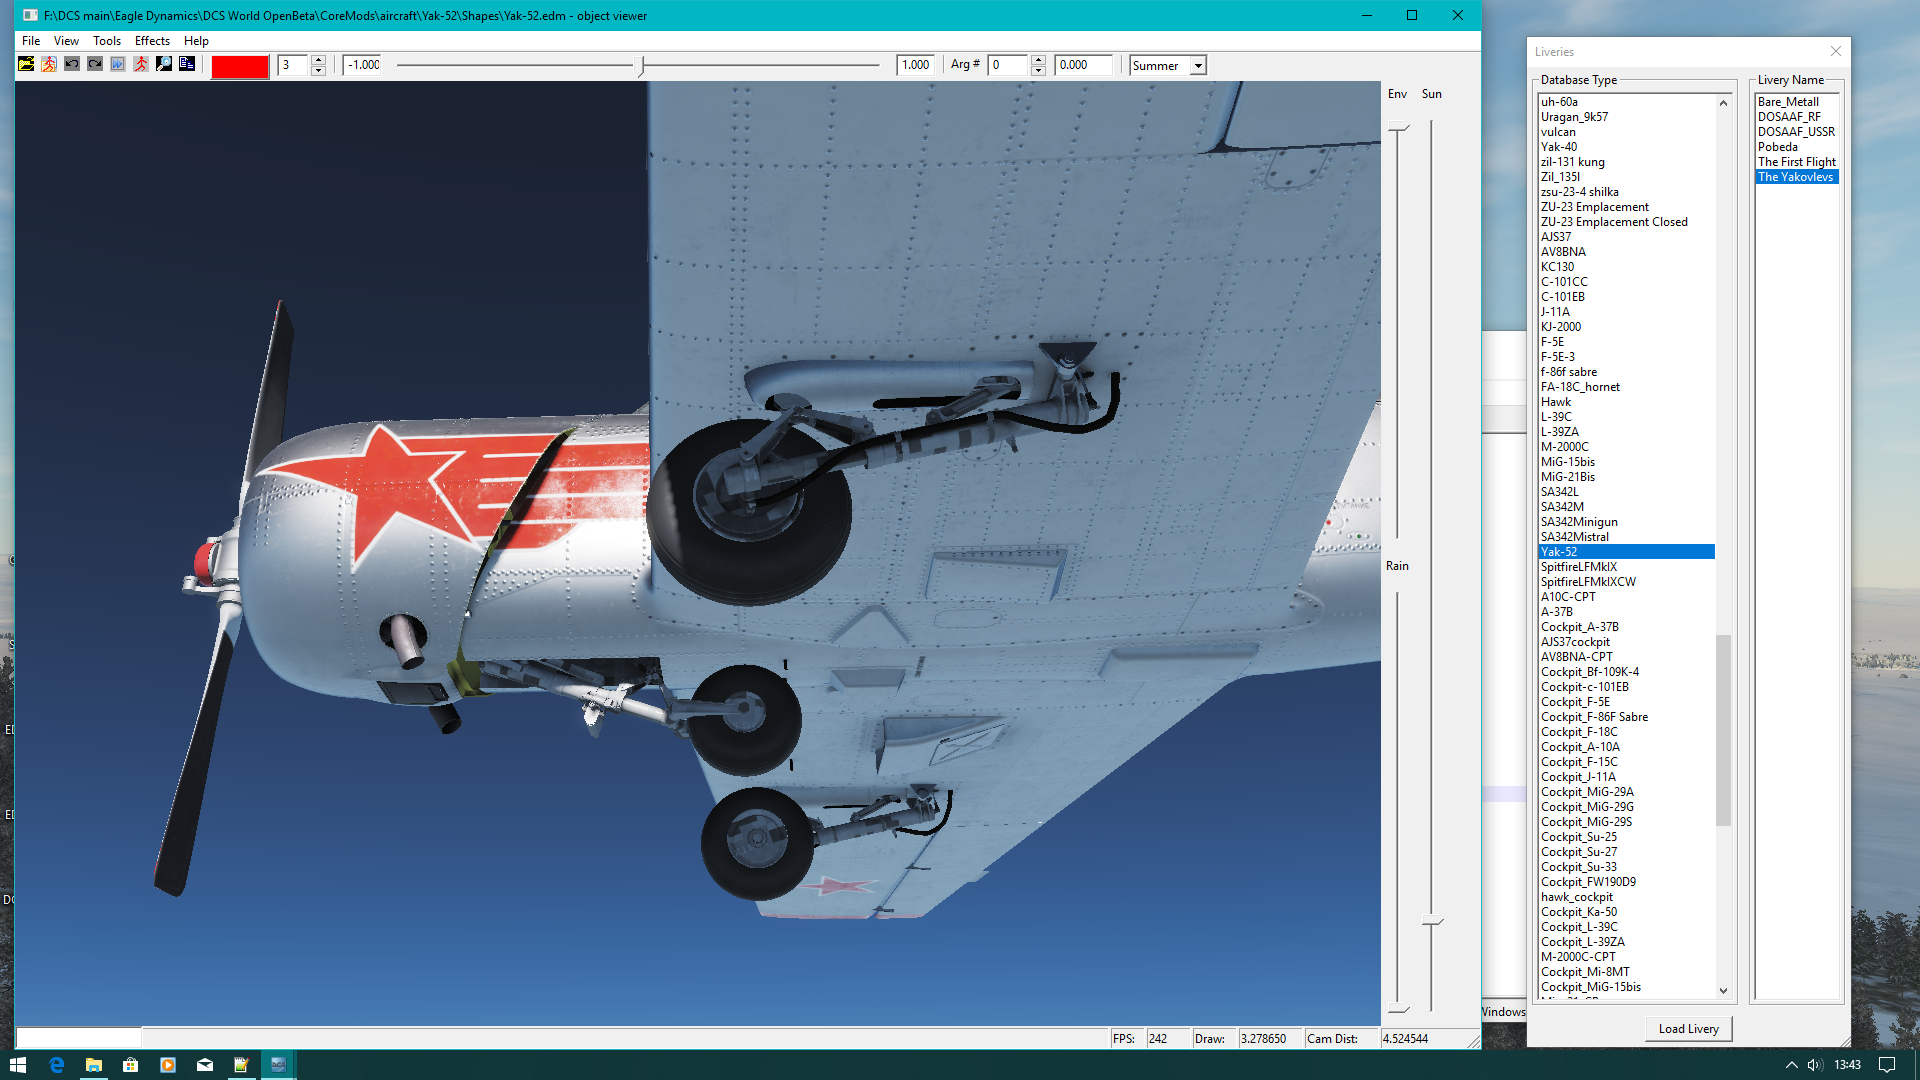Select The First Flight livery
This screenshot has height=1080, width=1920.
(x=1797, y=162)
